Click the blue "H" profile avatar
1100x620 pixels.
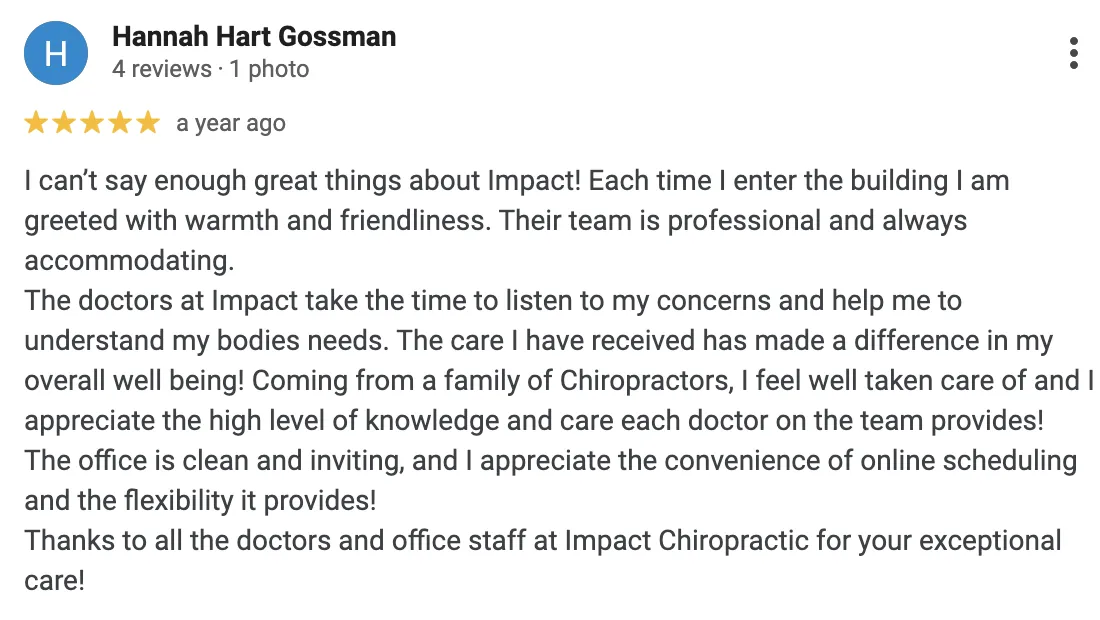[56, 53]
